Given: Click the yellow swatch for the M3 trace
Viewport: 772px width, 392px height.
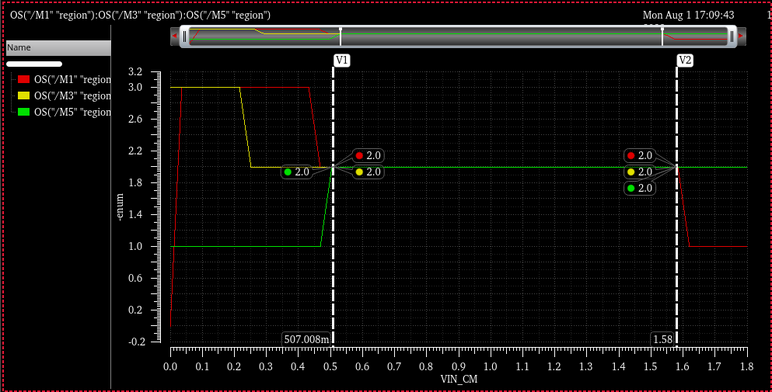Looking at the screenshot, I should pos(24,96).
